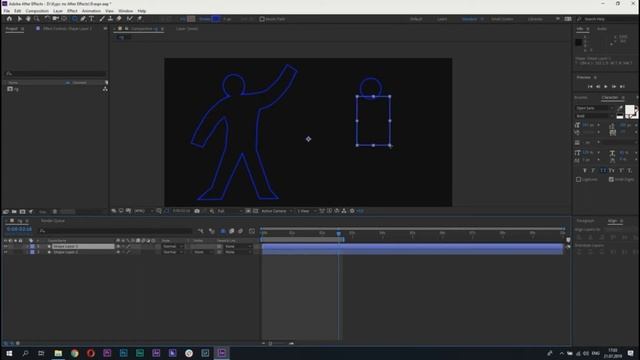Toggle region of interest in viewer bar
640x360 pixels.
248,211
